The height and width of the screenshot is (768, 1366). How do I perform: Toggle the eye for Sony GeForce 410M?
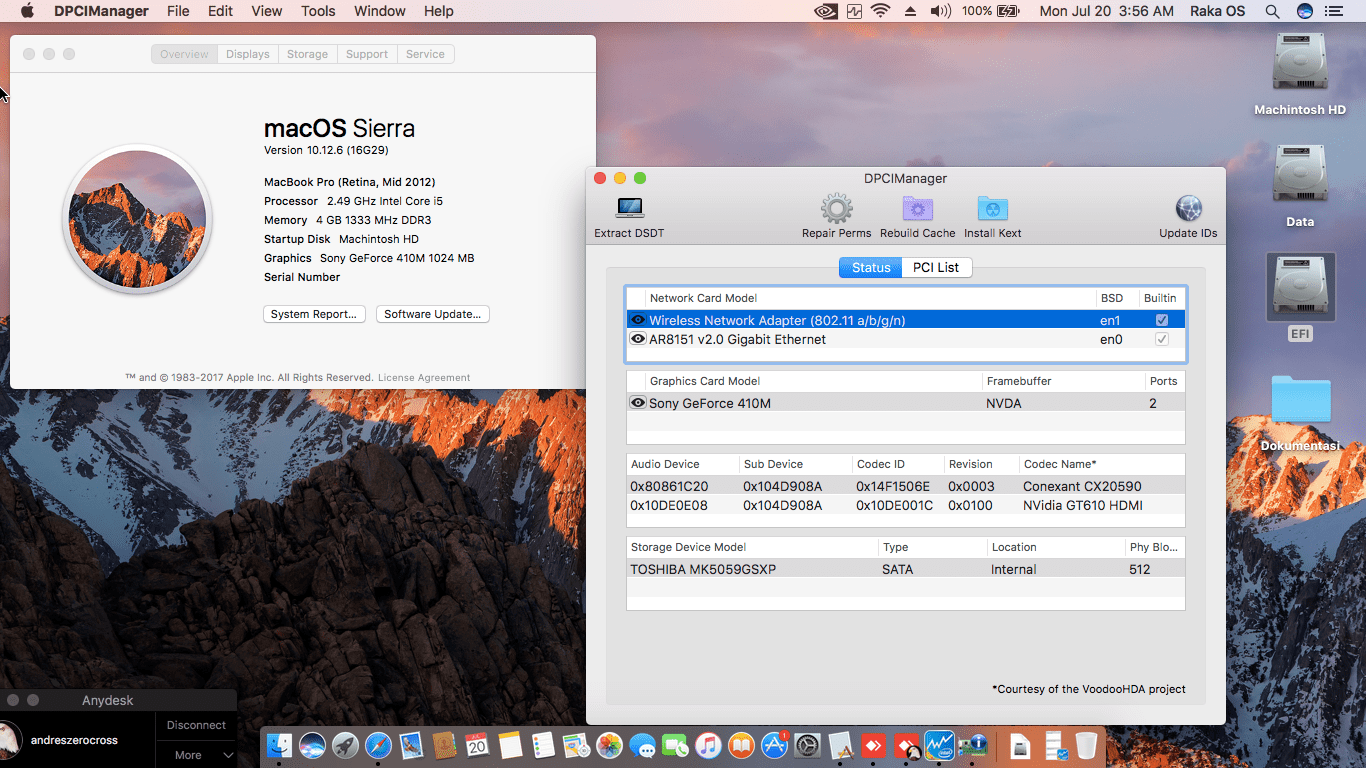638,403
